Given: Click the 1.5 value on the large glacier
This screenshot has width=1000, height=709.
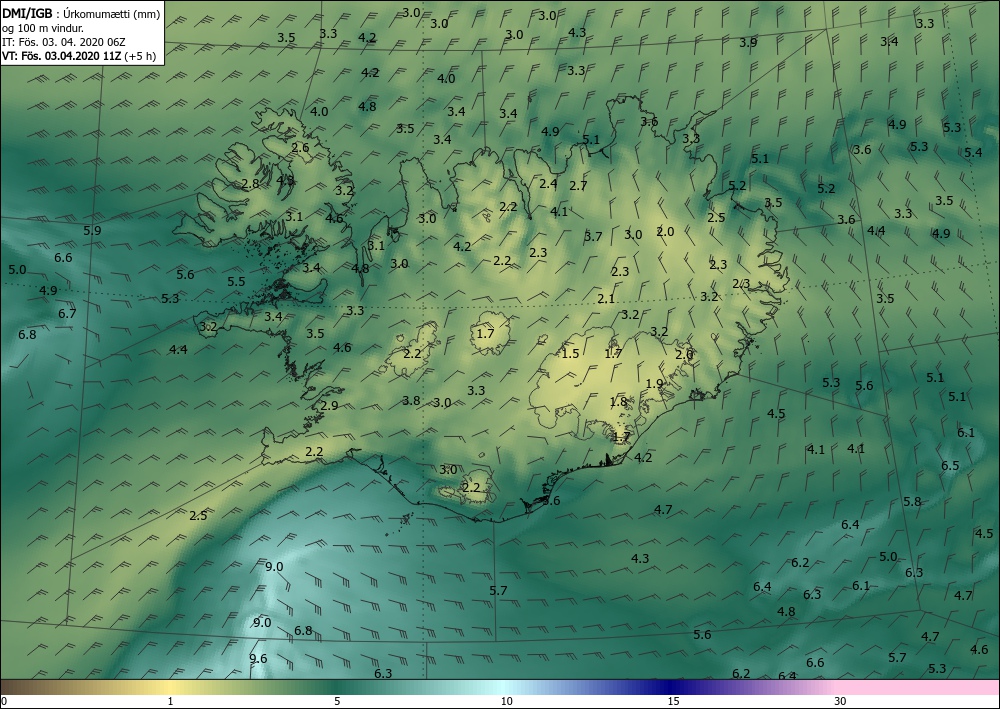Looking at the screenshot, I should pyautogui.click(x=570, y=353).
